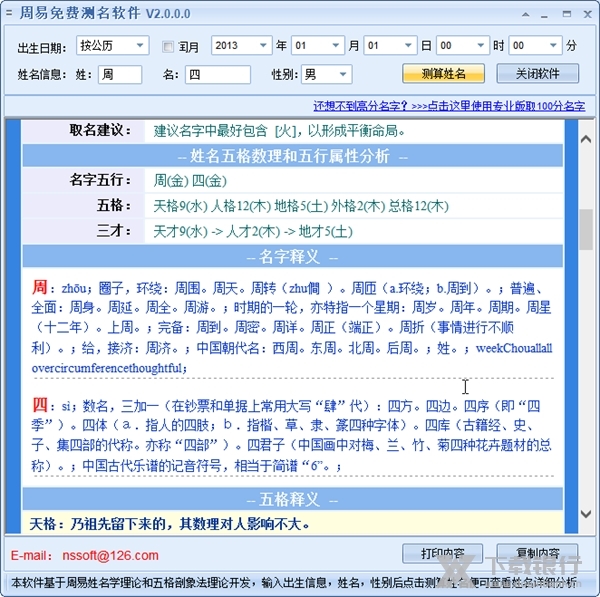This screenshot has width=600, height=597.
Task: Click the 三才 row value starting 天才9(水)
Action: point(253,231)
